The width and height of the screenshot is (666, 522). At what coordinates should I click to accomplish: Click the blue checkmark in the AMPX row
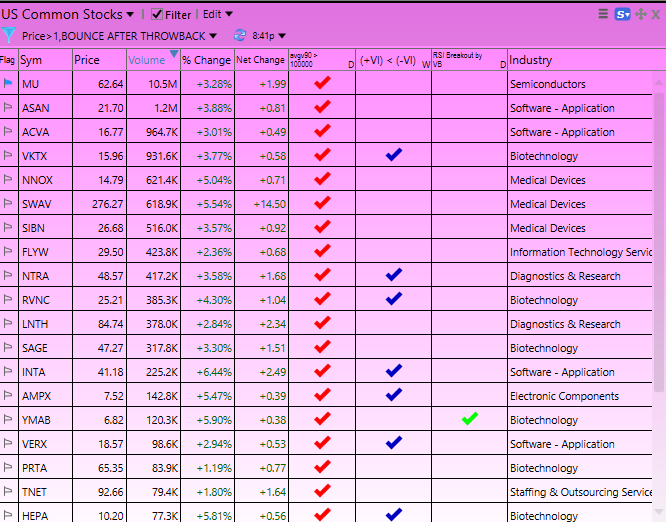tap(394, 394)
